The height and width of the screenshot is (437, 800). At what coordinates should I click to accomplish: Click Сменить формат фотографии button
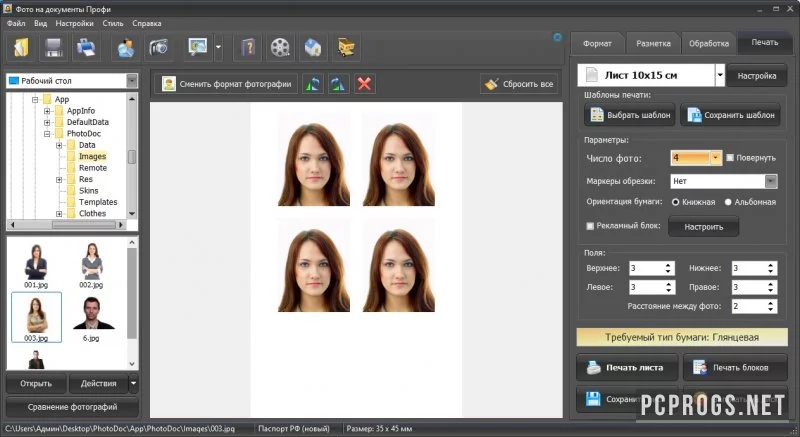[228, 84]
